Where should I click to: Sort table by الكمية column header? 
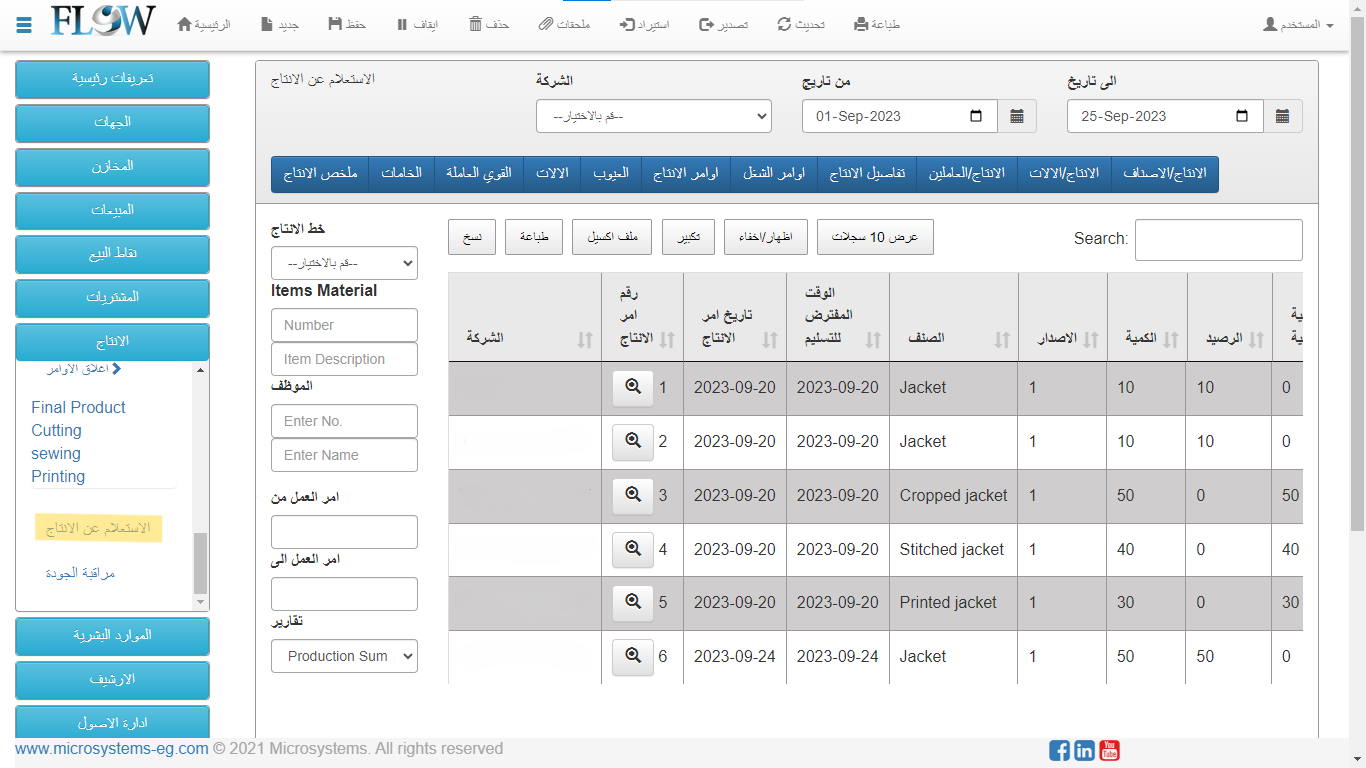point(1147,338)
